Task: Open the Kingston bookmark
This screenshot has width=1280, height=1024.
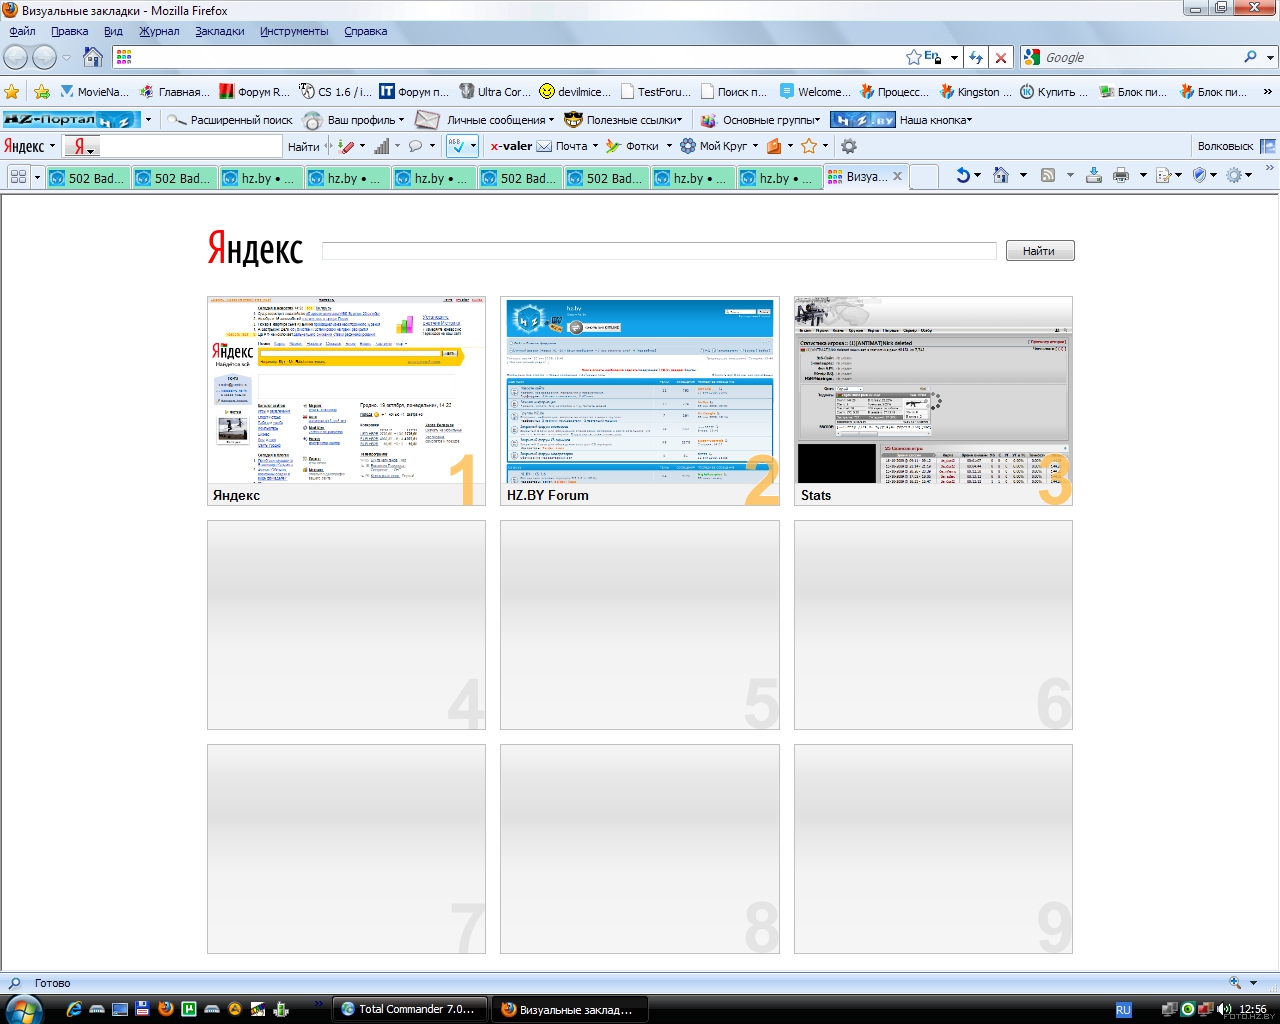Action: (975, 92)
